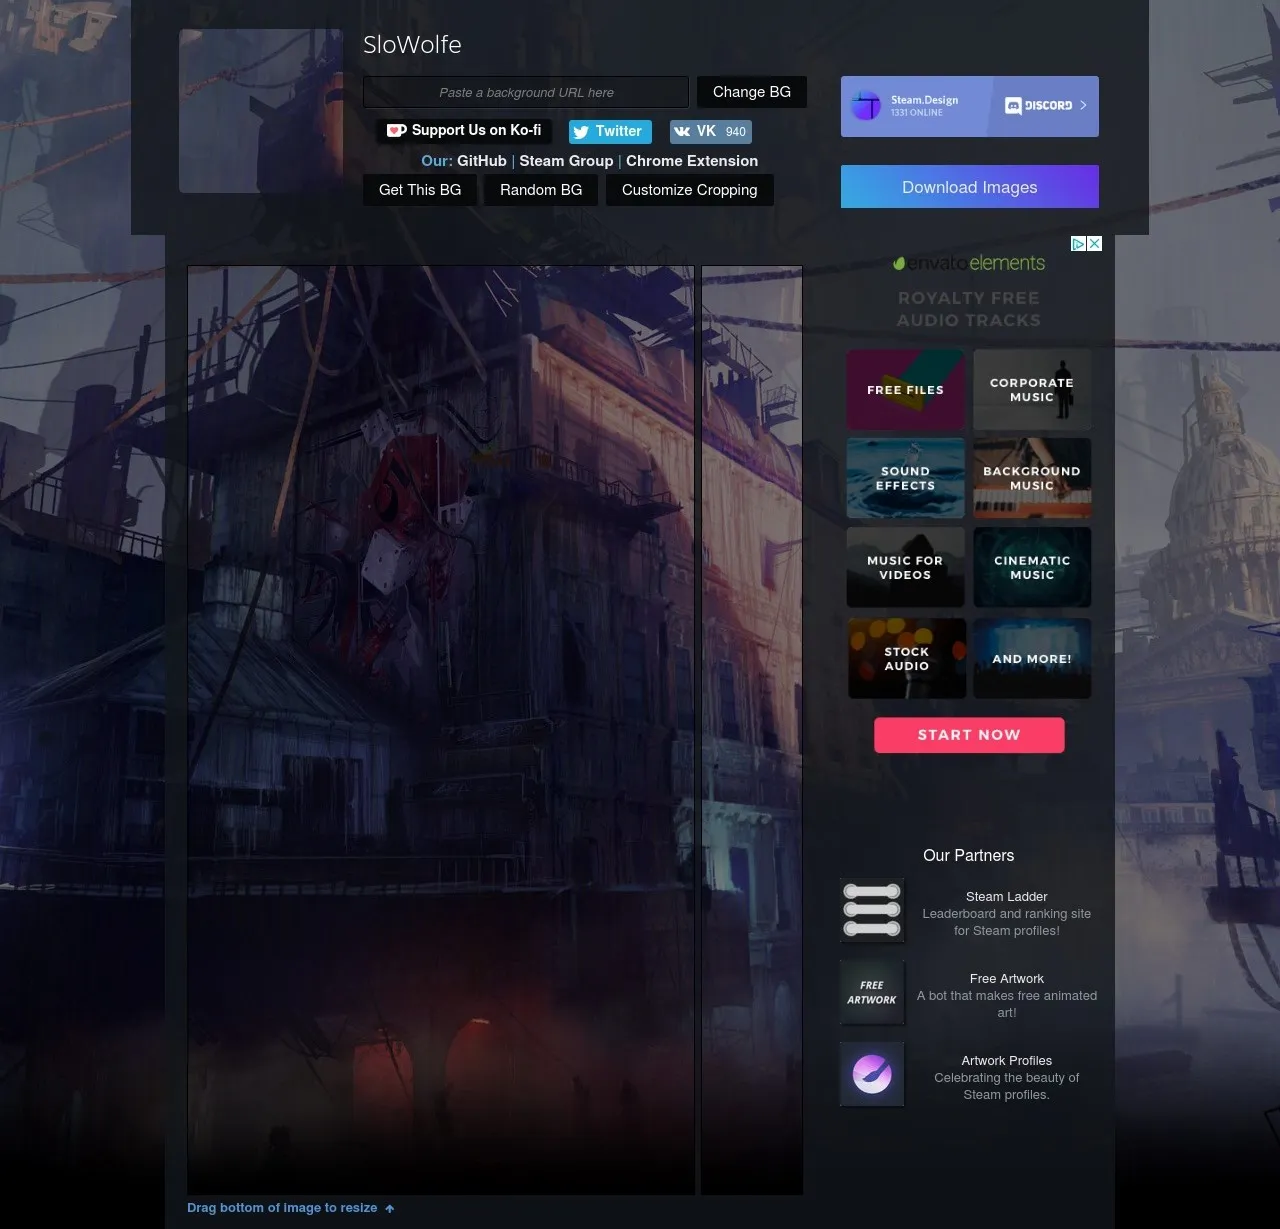
Task: Click the VK 940 count badge
Action: click(735, 132)
